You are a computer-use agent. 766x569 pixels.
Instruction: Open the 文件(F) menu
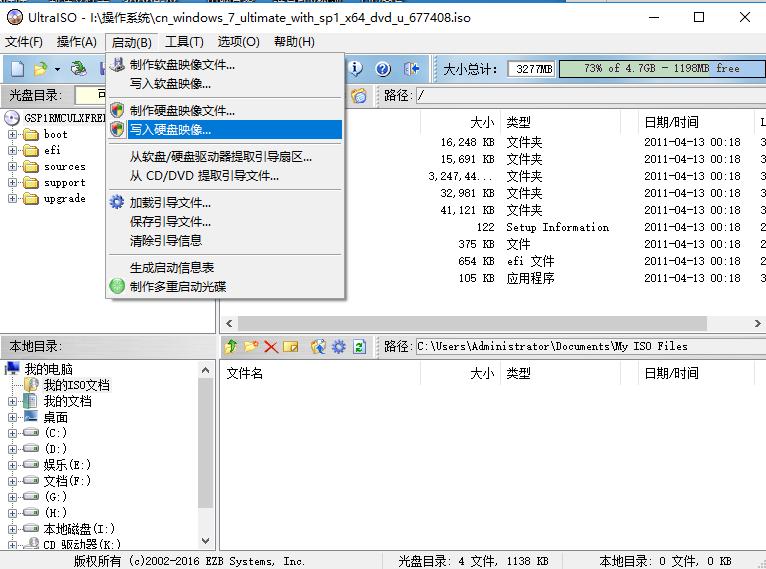click(24, 42)
